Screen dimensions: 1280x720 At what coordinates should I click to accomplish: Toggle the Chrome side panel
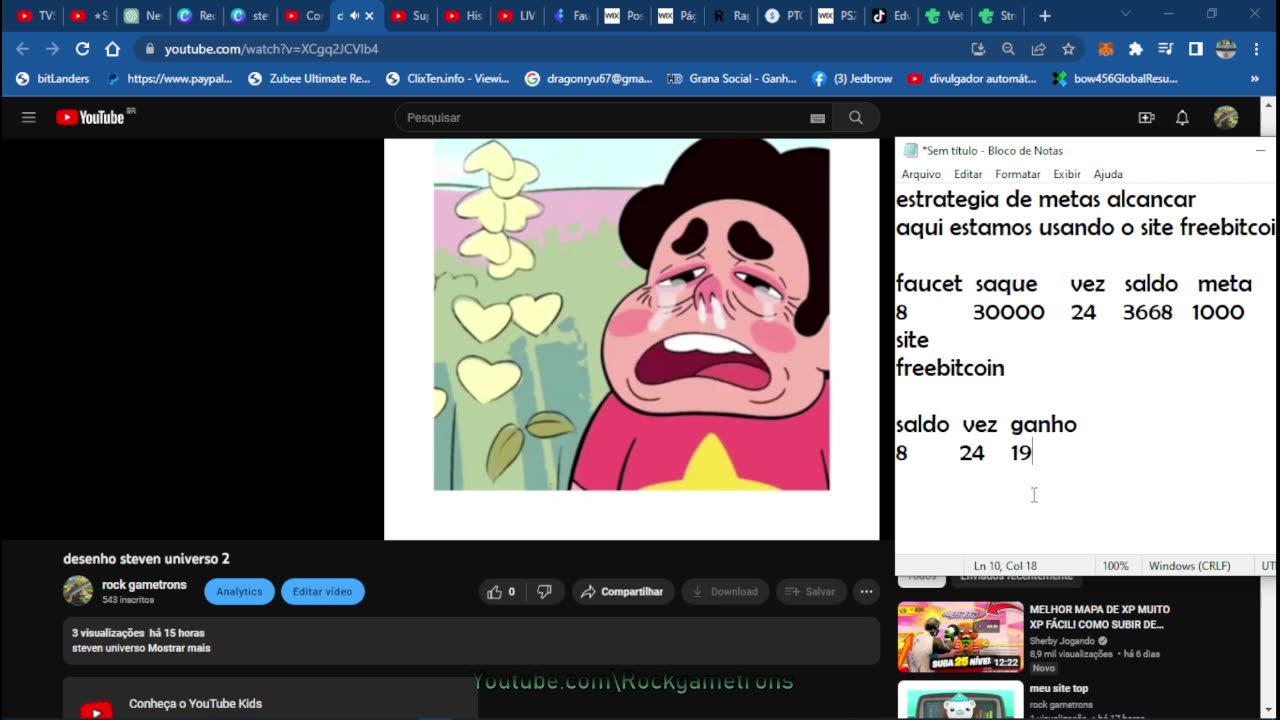click(x=1195, y=49)
